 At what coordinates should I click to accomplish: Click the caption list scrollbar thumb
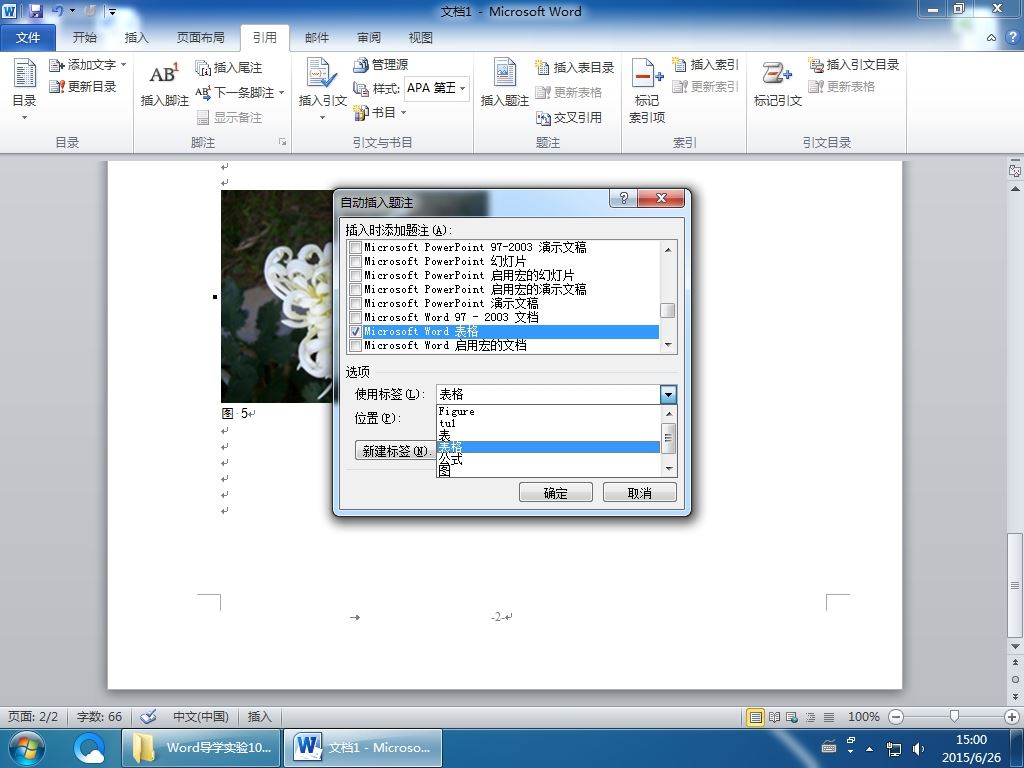point(667,311)
